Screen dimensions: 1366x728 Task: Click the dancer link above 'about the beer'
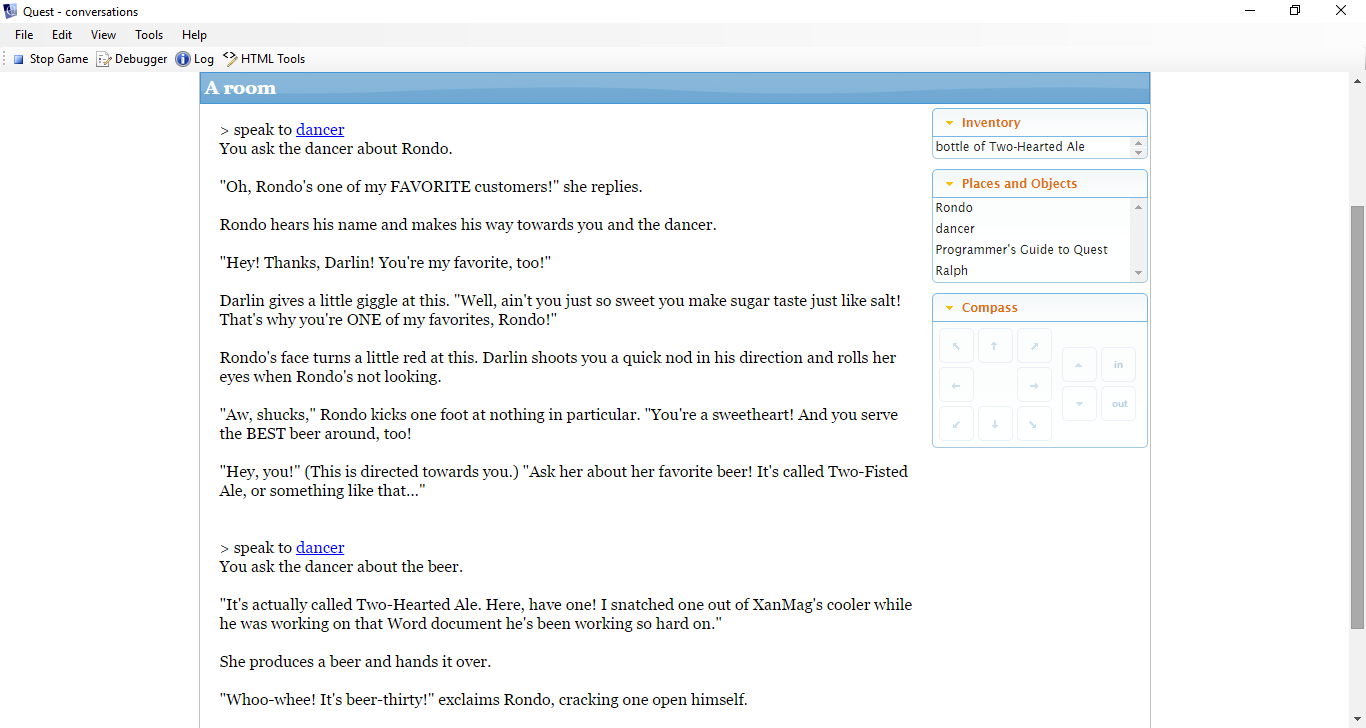point(320,548)
